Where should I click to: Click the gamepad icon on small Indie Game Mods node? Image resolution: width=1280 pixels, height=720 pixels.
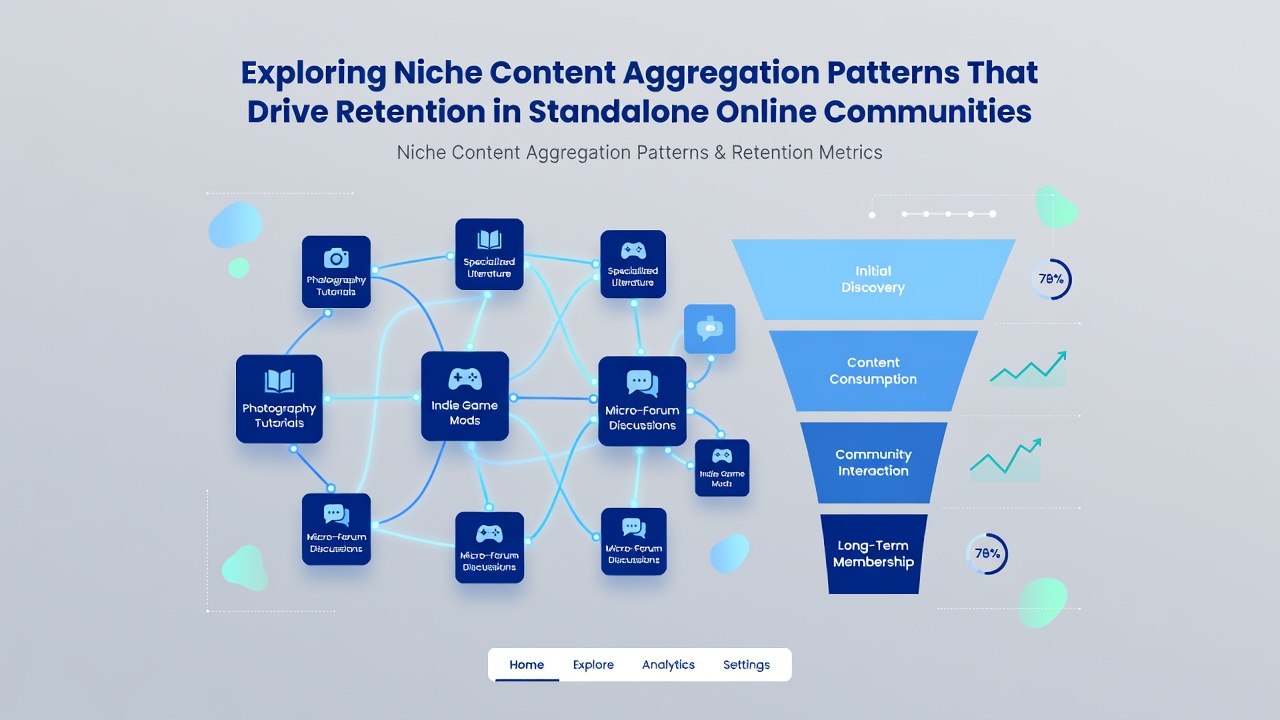click(x=722, y=456)
